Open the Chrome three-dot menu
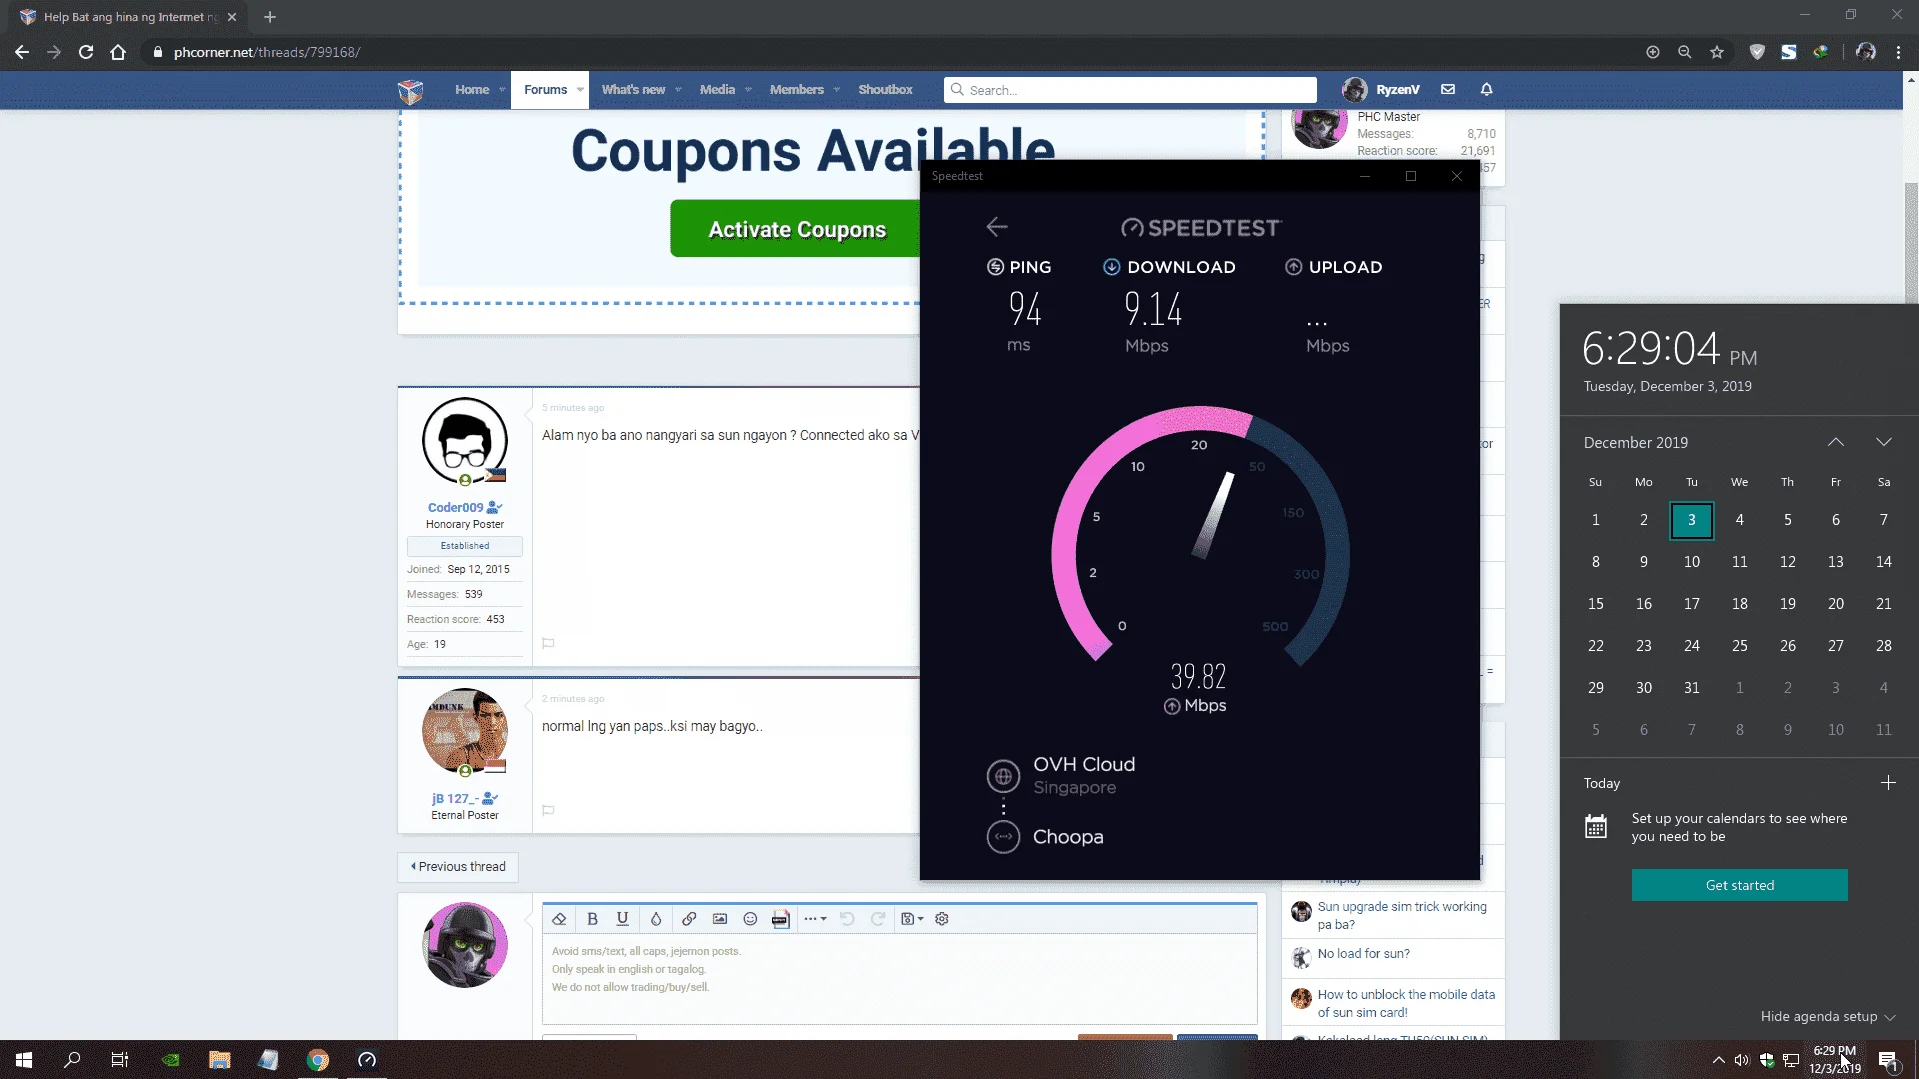This screenshot has height=1079, width=1919. 1898,52
